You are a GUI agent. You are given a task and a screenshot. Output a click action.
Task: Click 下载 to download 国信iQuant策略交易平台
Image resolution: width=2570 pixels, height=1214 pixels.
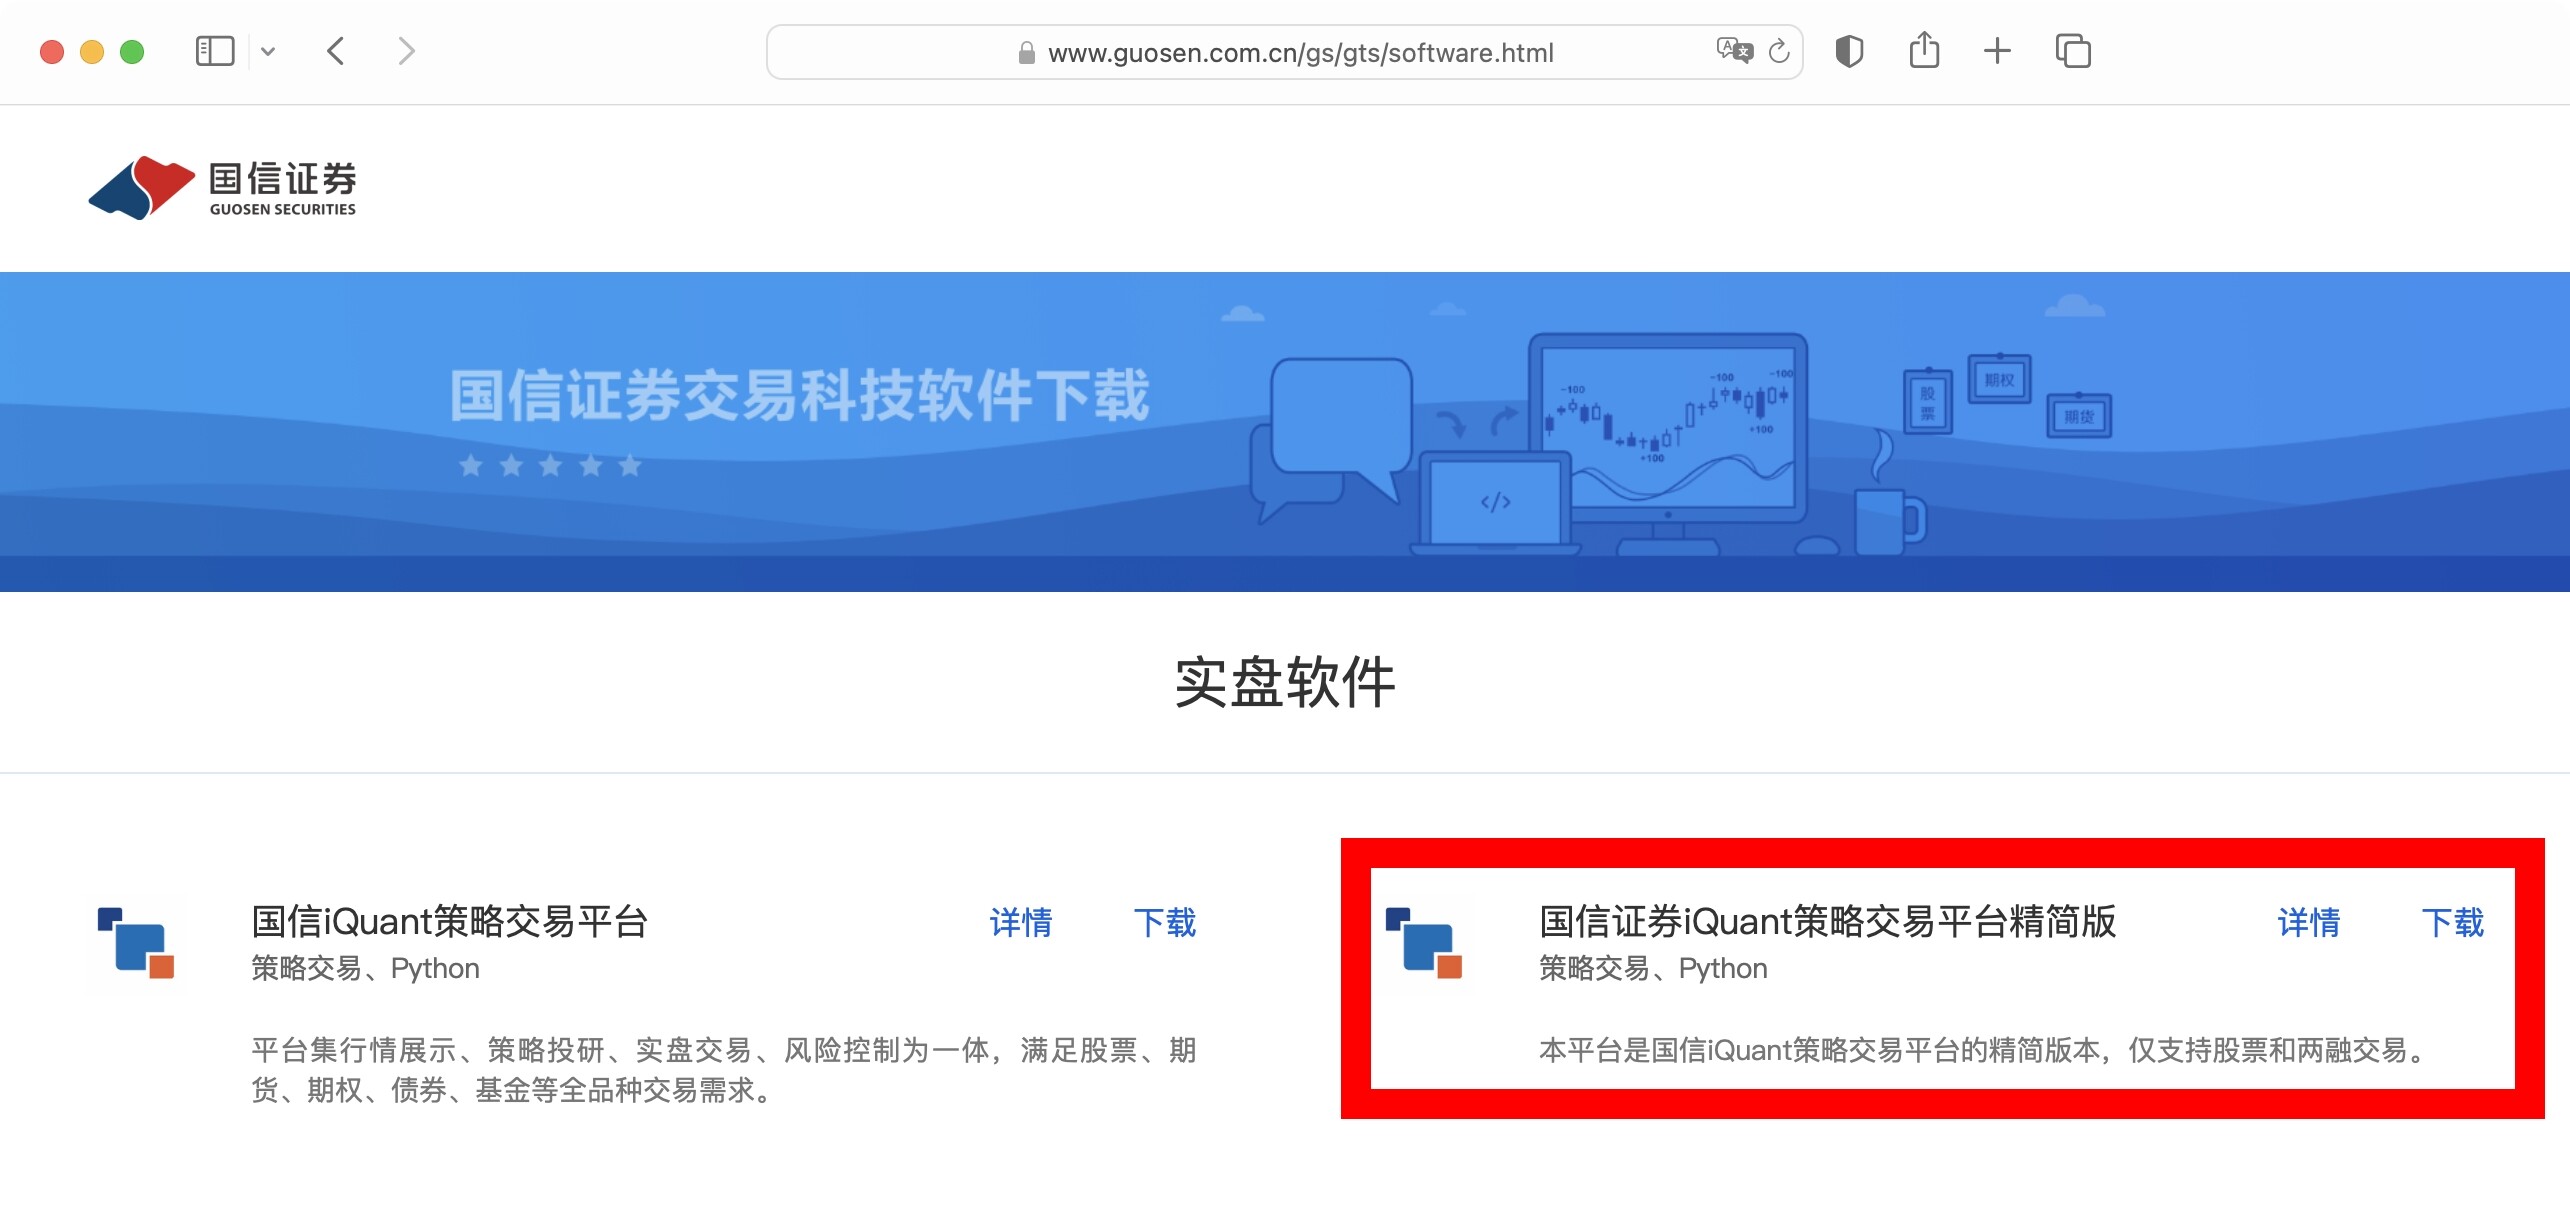[x=1165, y=925]
